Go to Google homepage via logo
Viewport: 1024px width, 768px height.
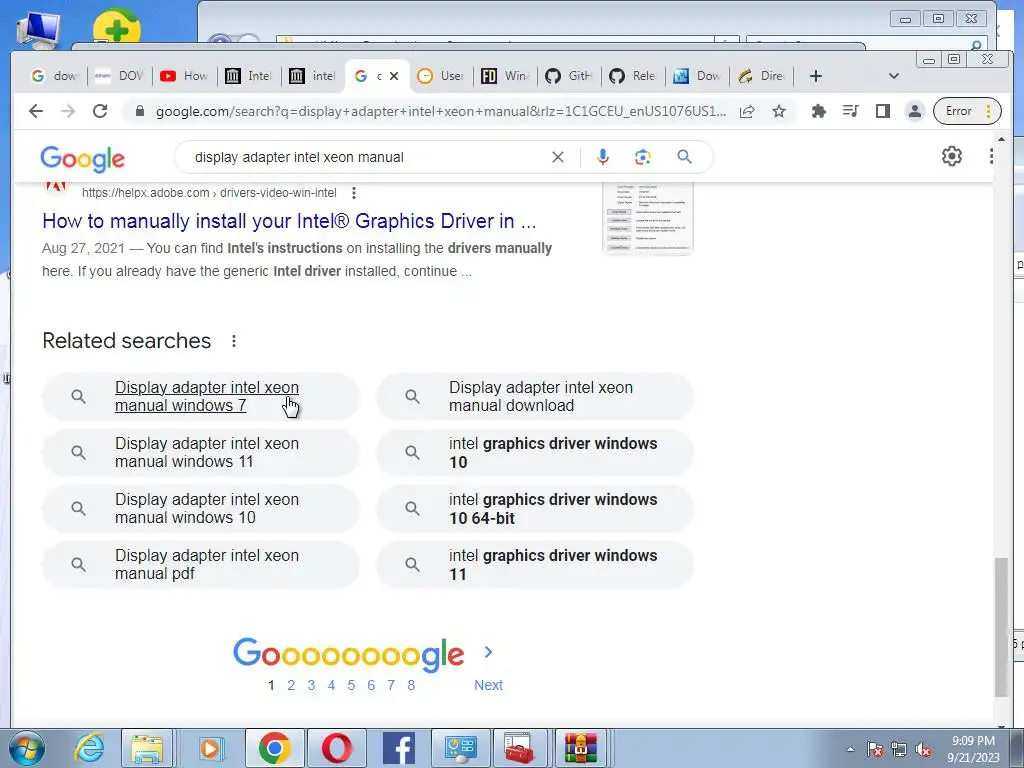click(x=82, y=158)
